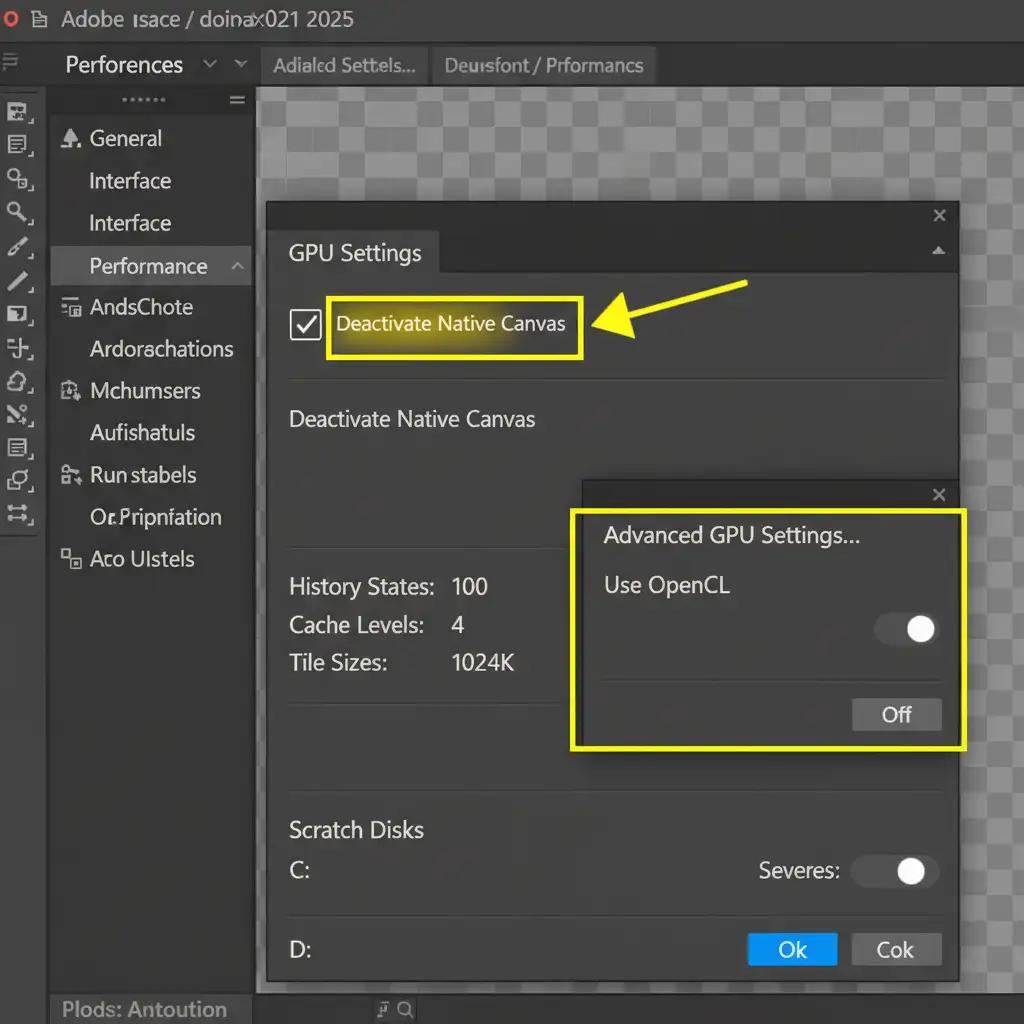
Task: Toggle the Severes switch under Scratch Disks
Action: 896,871
